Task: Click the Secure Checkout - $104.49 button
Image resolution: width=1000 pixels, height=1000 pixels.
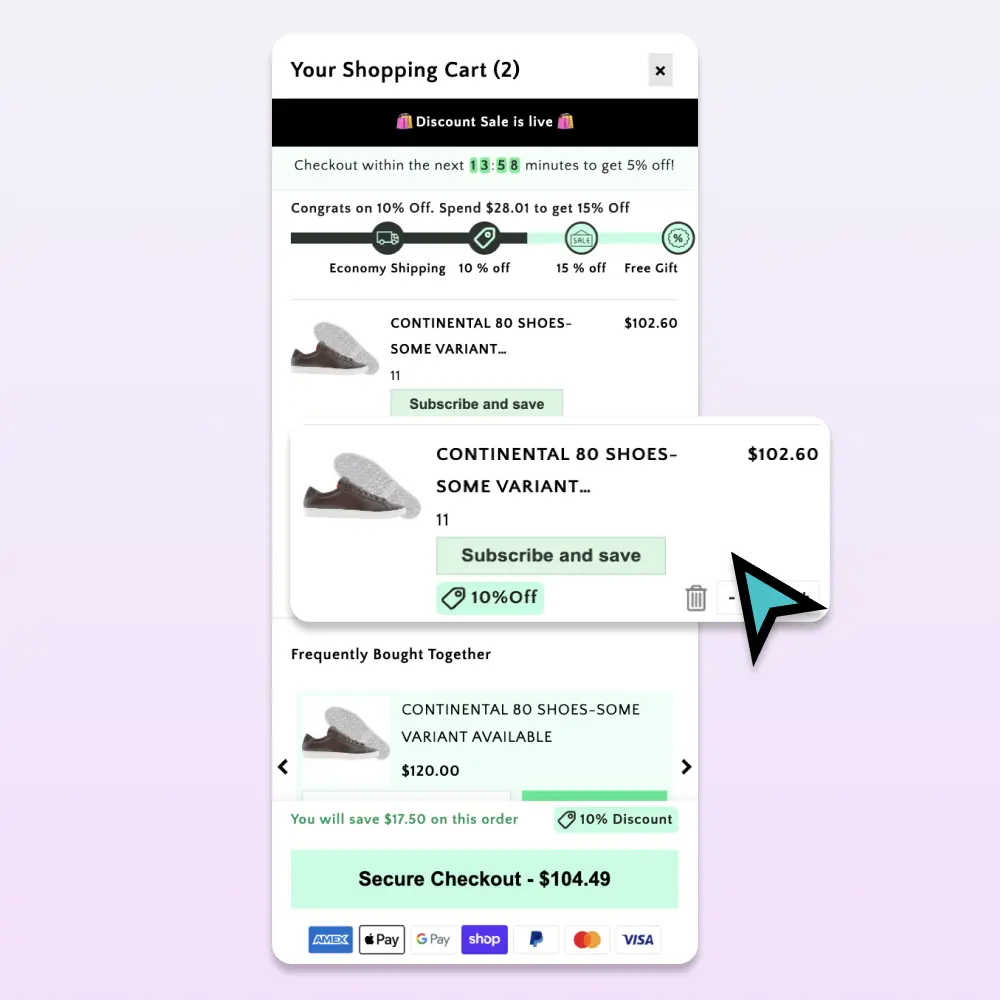Action: [485, 879]
